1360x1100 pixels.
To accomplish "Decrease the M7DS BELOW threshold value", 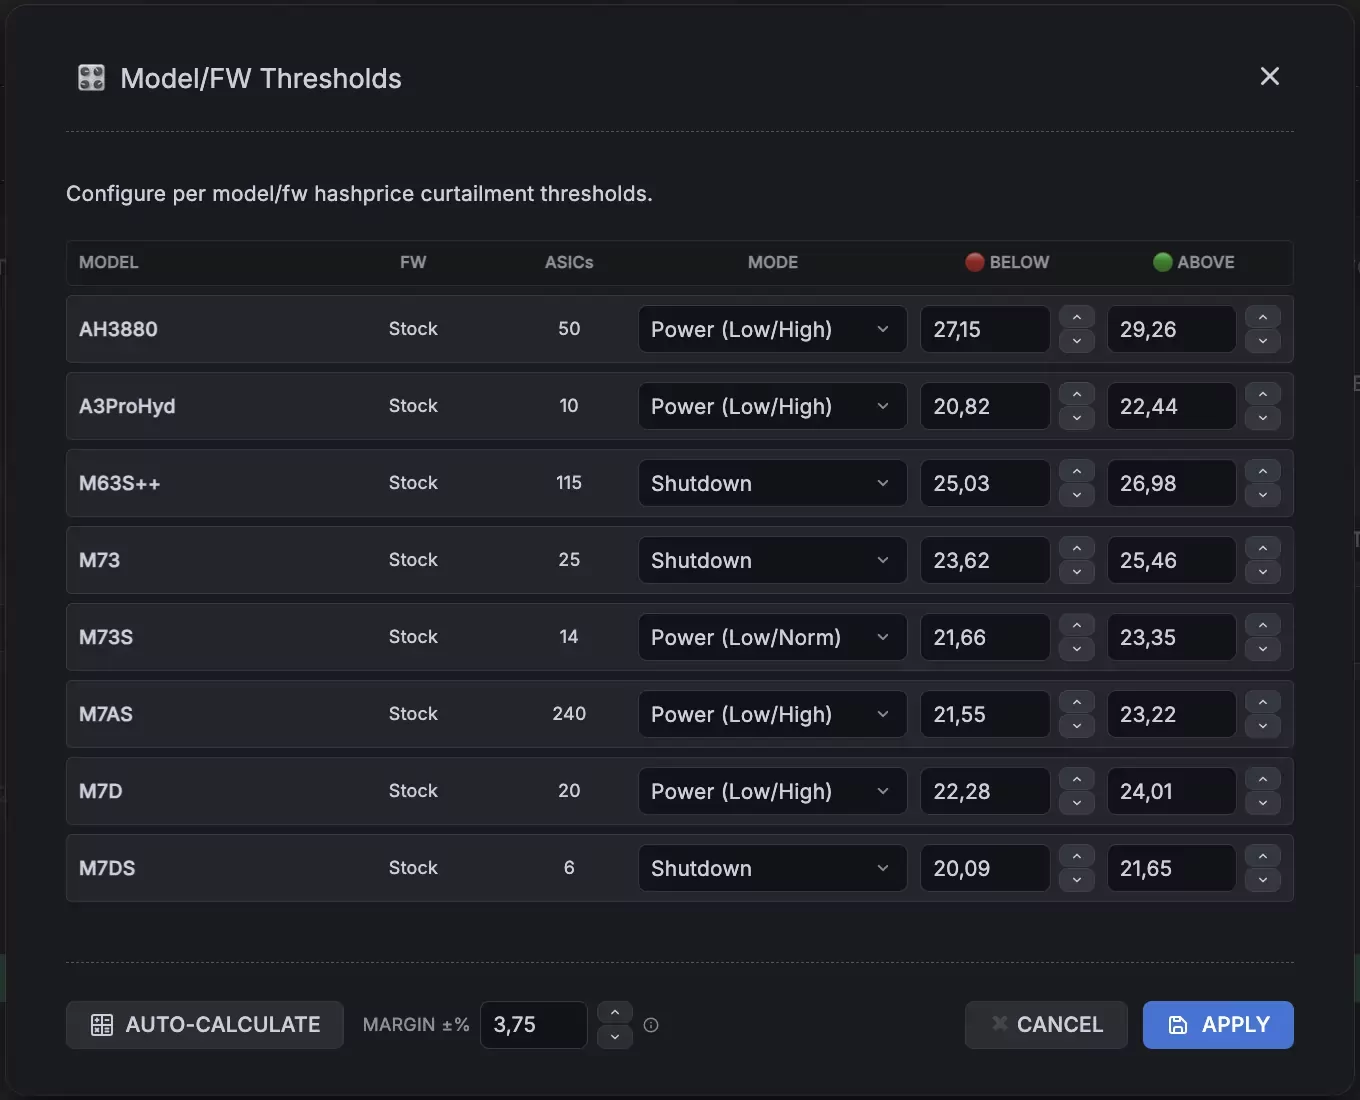I will coord(1077,880).
